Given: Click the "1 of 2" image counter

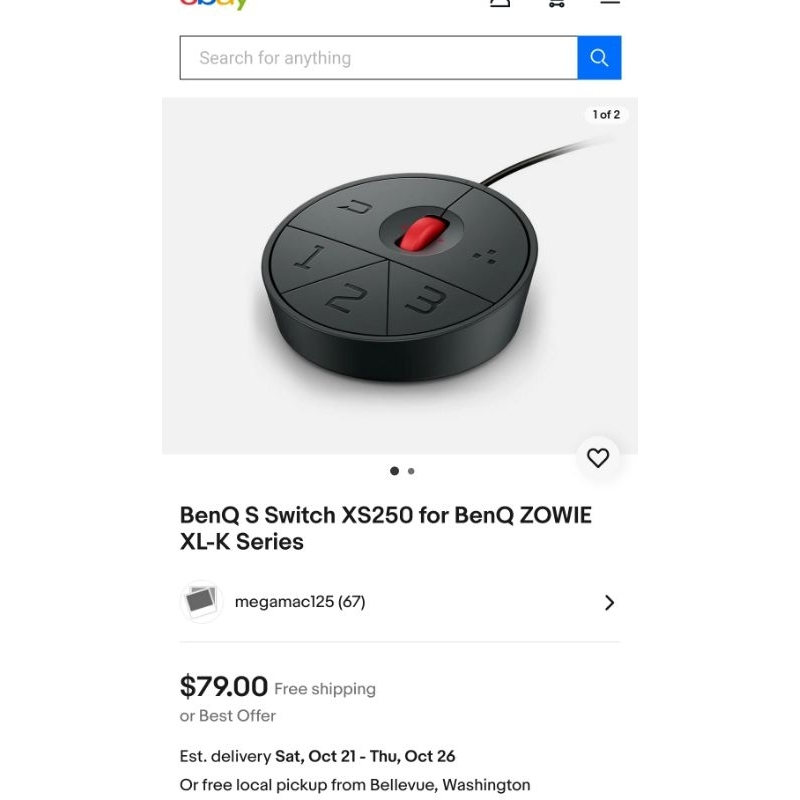Looking at the screenshot, I should click(x=606, y=115).
